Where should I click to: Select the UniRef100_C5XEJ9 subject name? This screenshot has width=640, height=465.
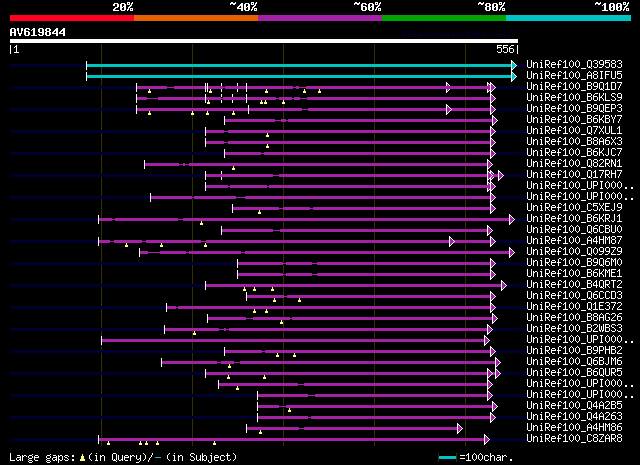[574, 208]
